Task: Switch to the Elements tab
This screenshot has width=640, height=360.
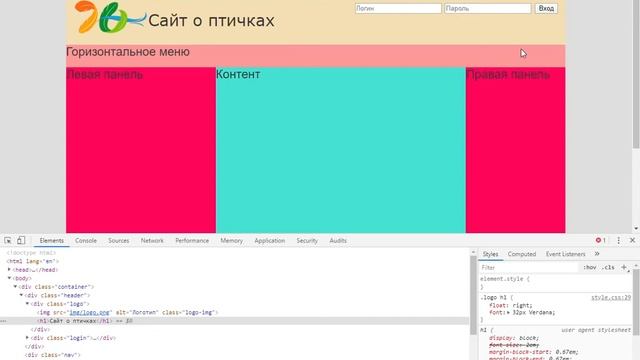Action: [51, 241]
